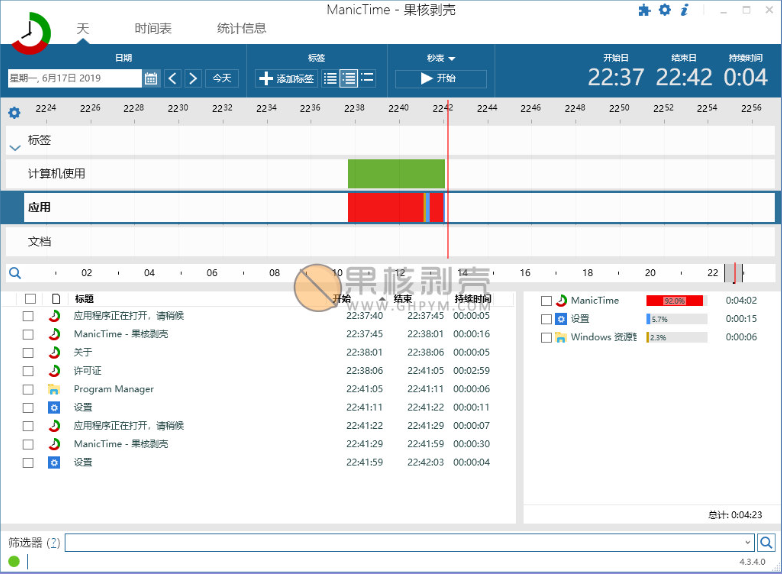
Task: Click the 关于 row ManicTime icon
Action: coord(54,353)
